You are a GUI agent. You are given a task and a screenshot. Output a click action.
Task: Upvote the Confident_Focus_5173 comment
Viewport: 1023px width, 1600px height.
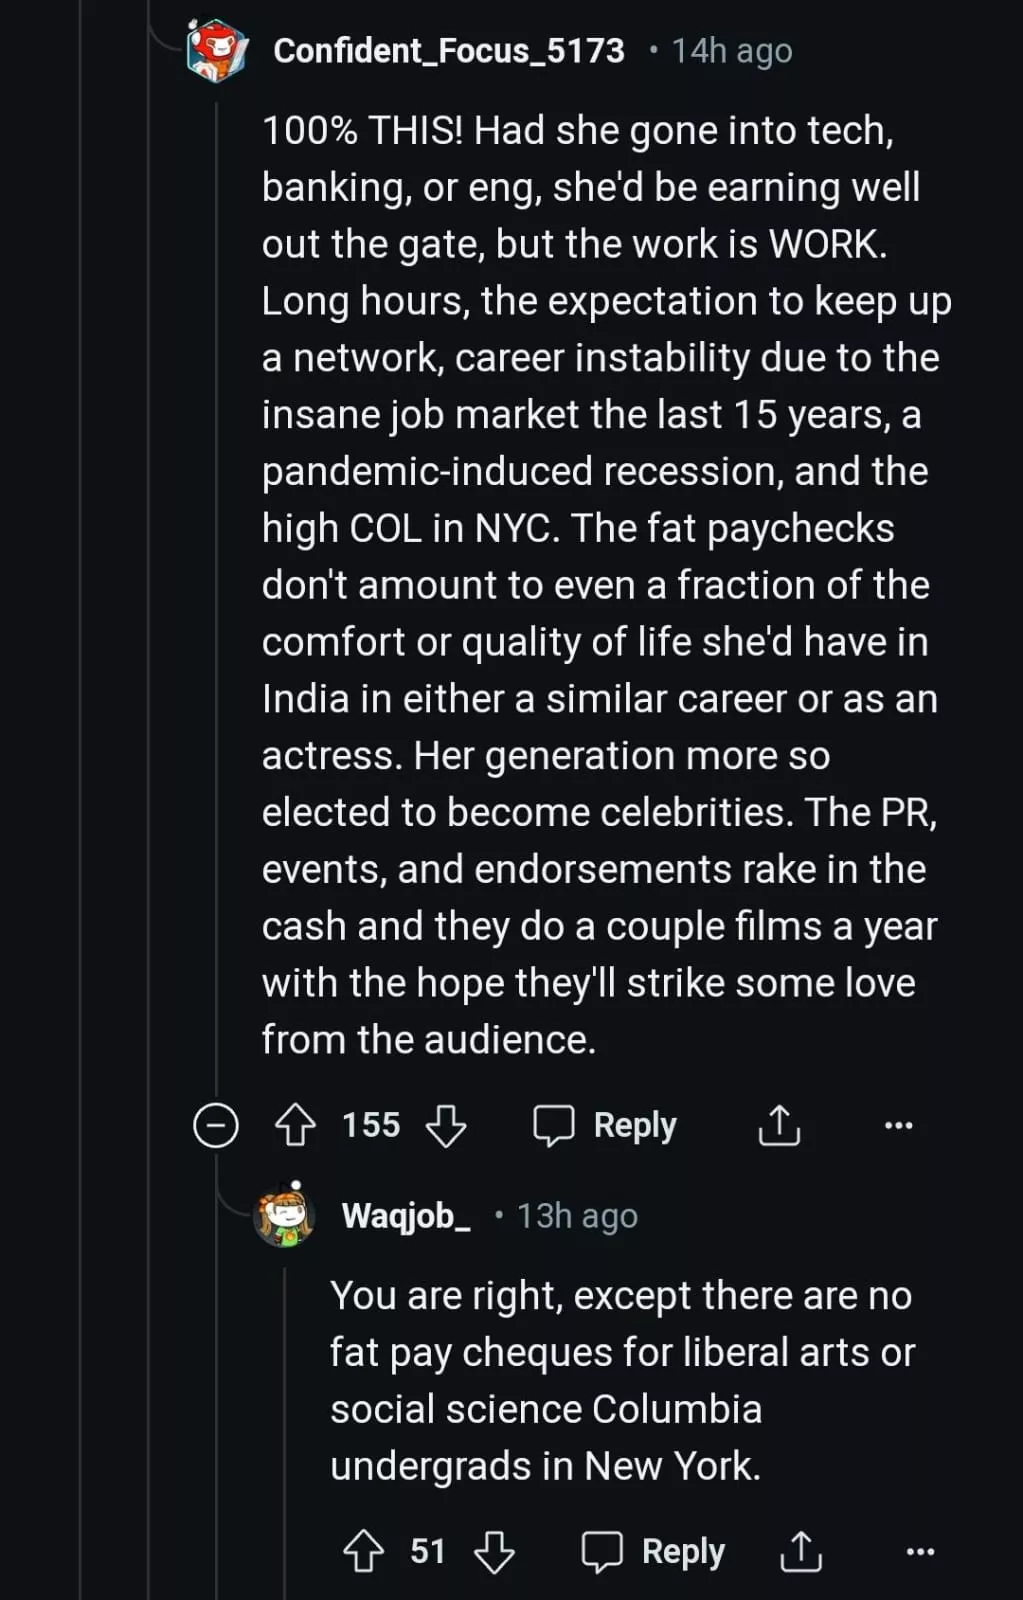[295, 1125]
